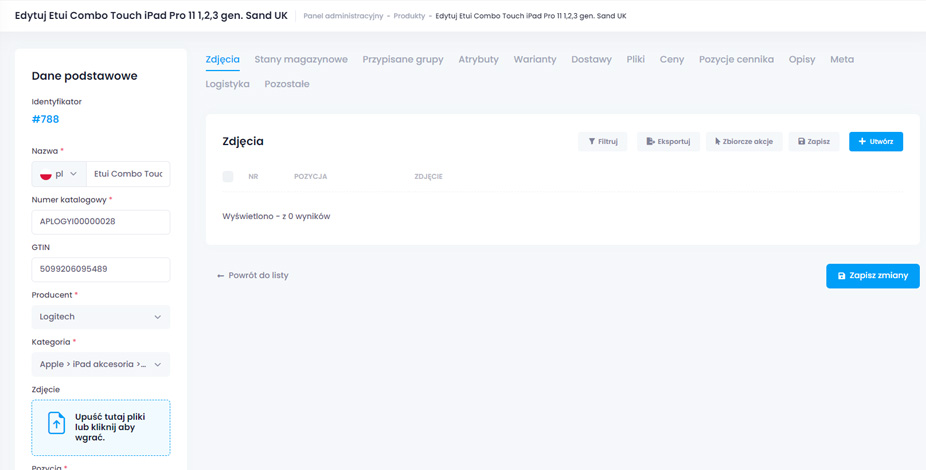This screenshot has height=470, width=926.
Task: Click the Produkty breadcrumb link
Action: pyautogui.click(x=410, y=16)
